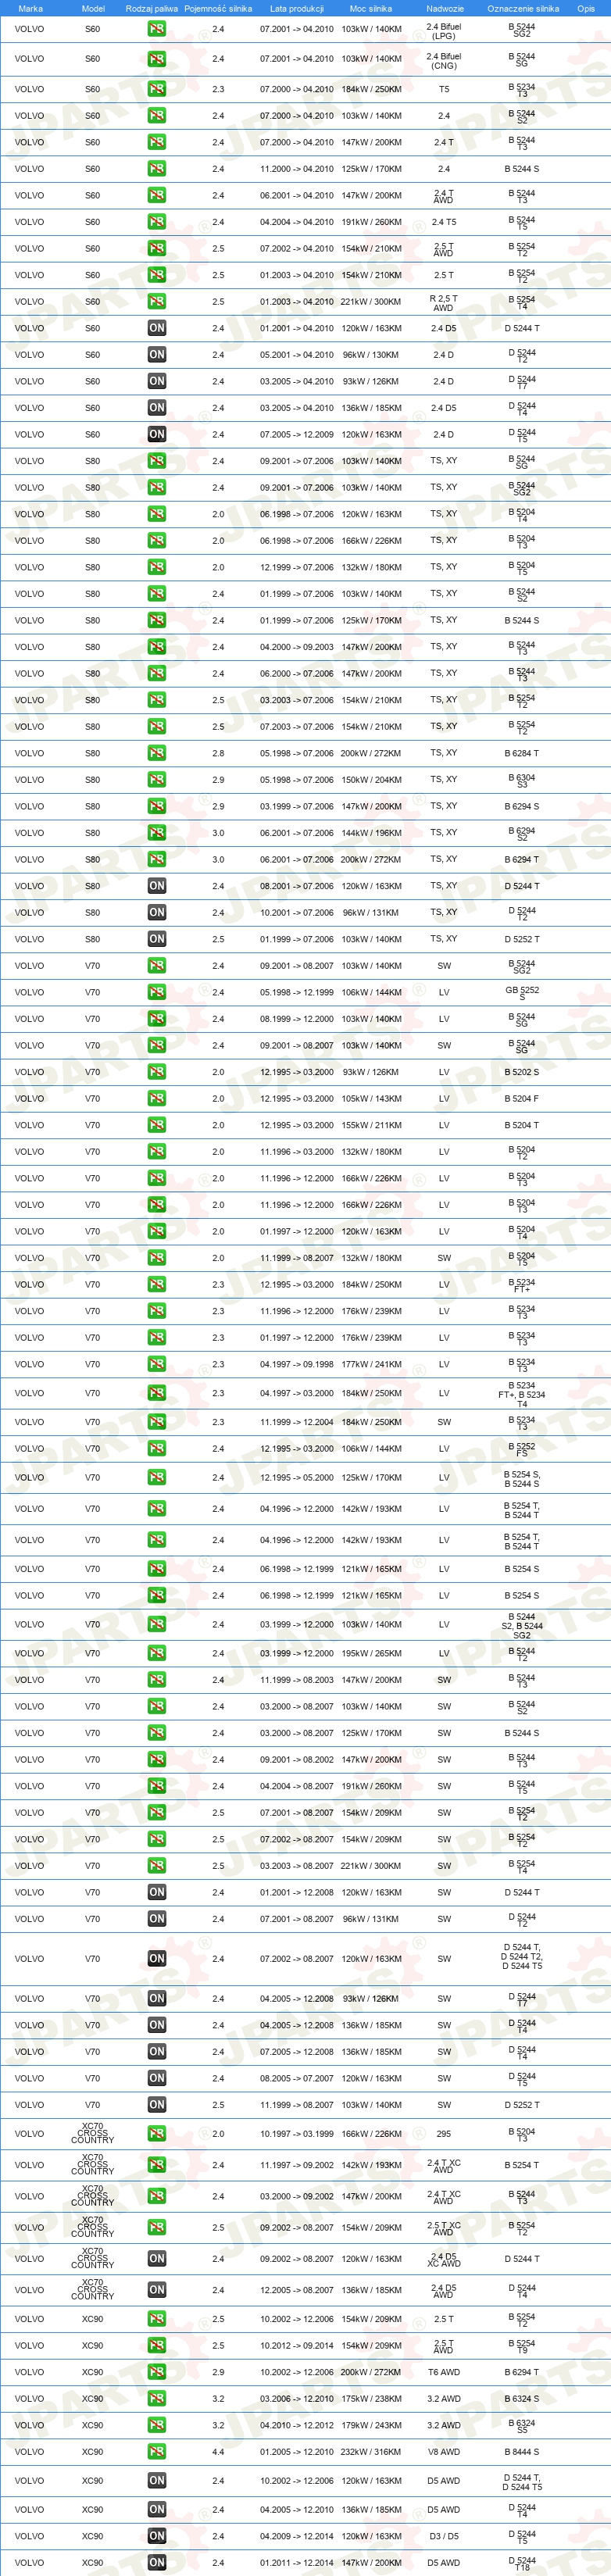Select petrol icon in V70 B 5252 FS row
This screenshot has width=611, height=2576.
click(157, 1448)
